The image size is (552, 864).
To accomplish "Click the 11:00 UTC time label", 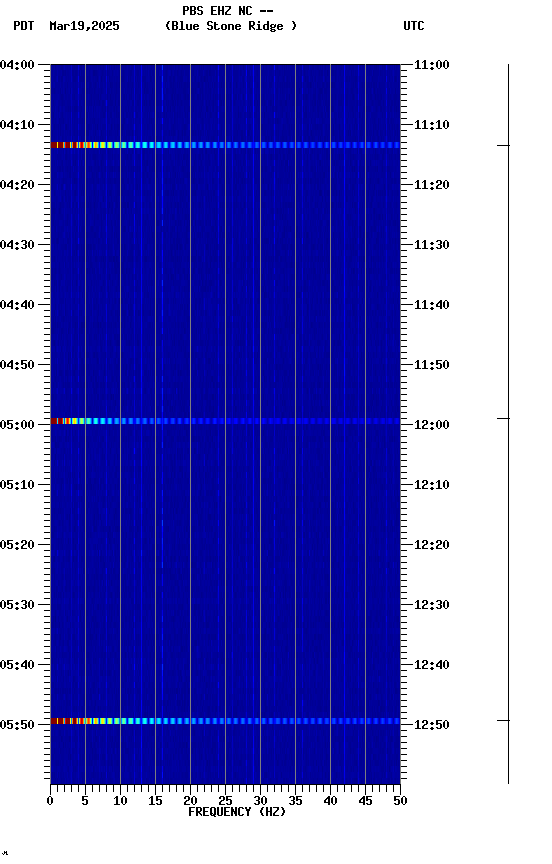I will (432, 65).
